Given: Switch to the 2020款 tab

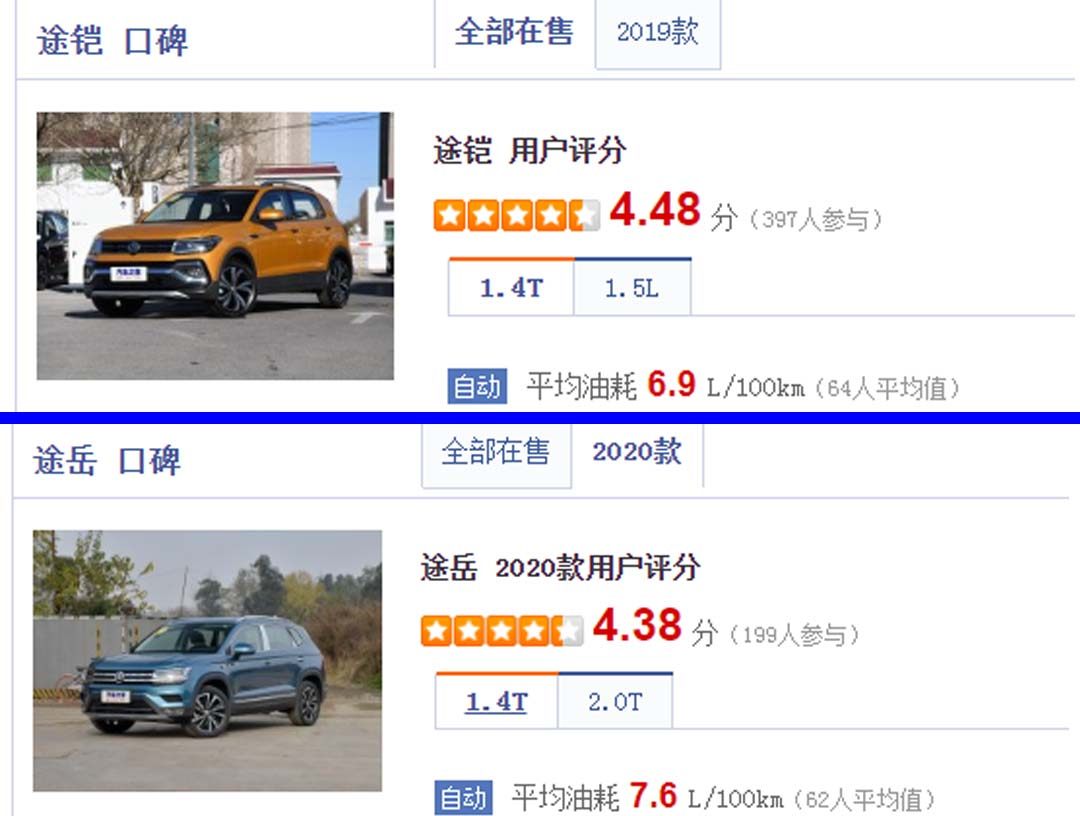Looking at the screenshot, I should coord(637,452).
